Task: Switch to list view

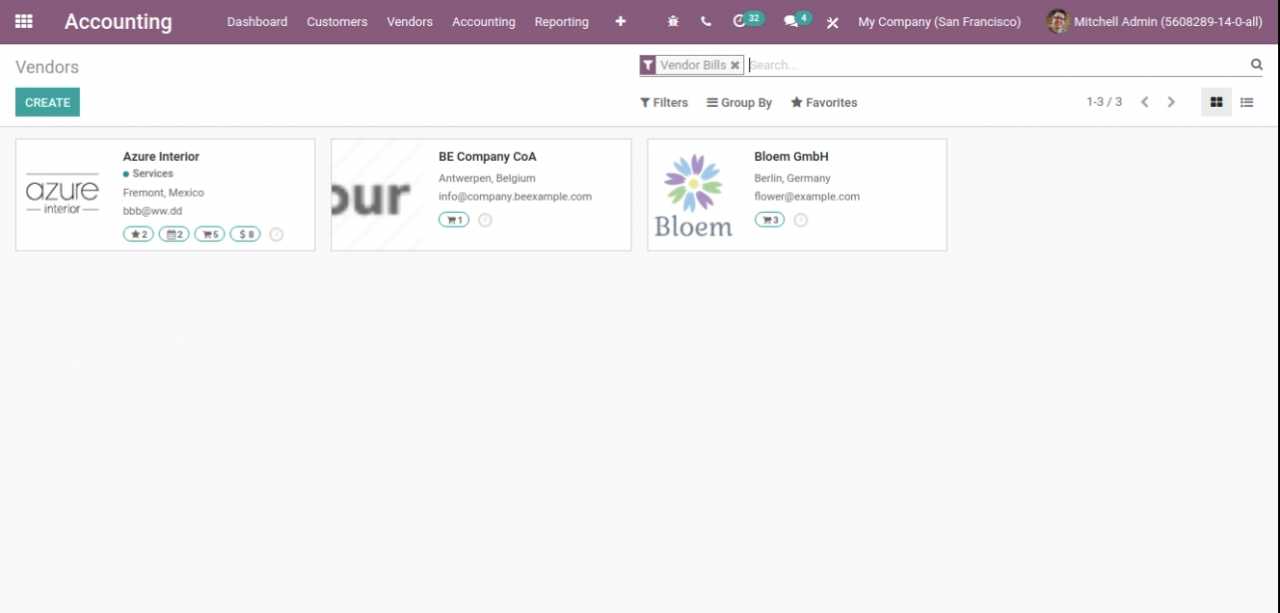Action: 1246,101
